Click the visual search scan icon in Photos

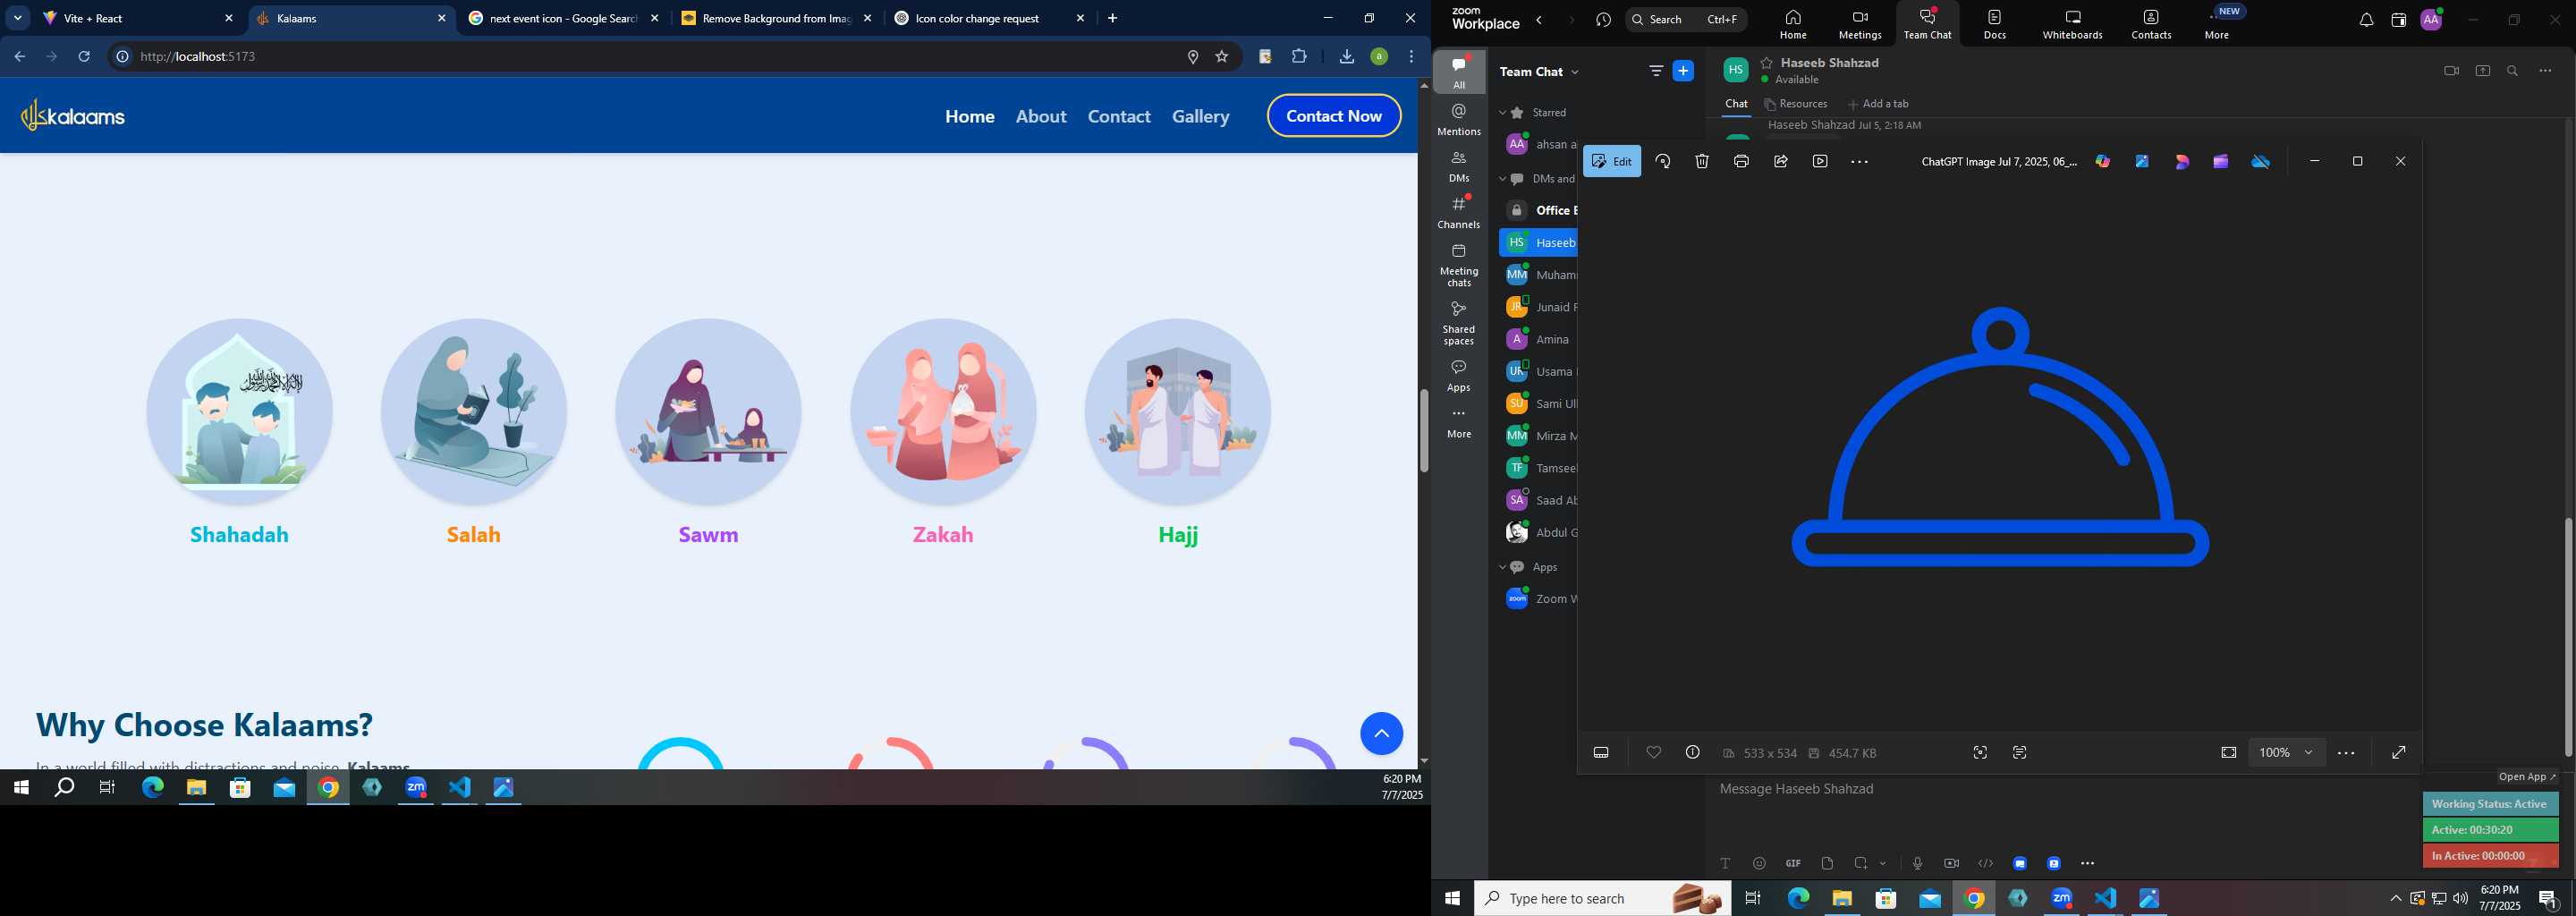point(1980,752)
